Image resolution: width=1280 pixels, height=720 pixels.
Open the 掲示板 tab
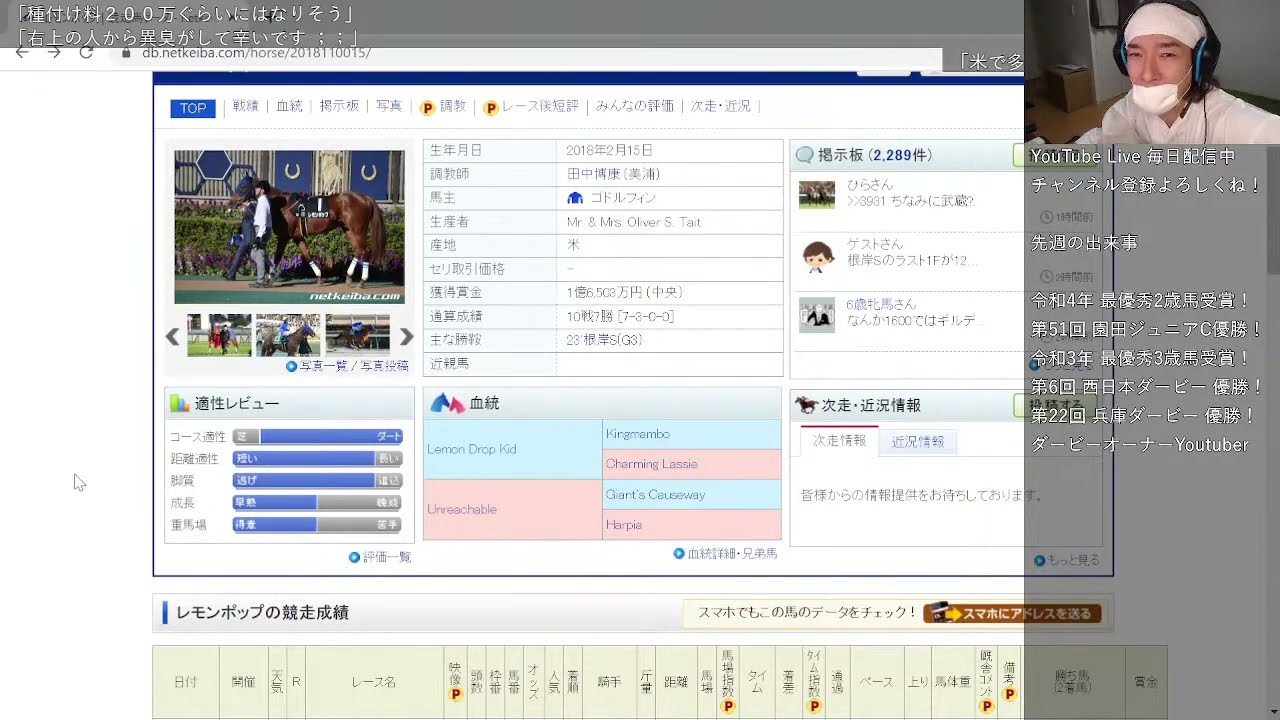click(x=339, y=106)
